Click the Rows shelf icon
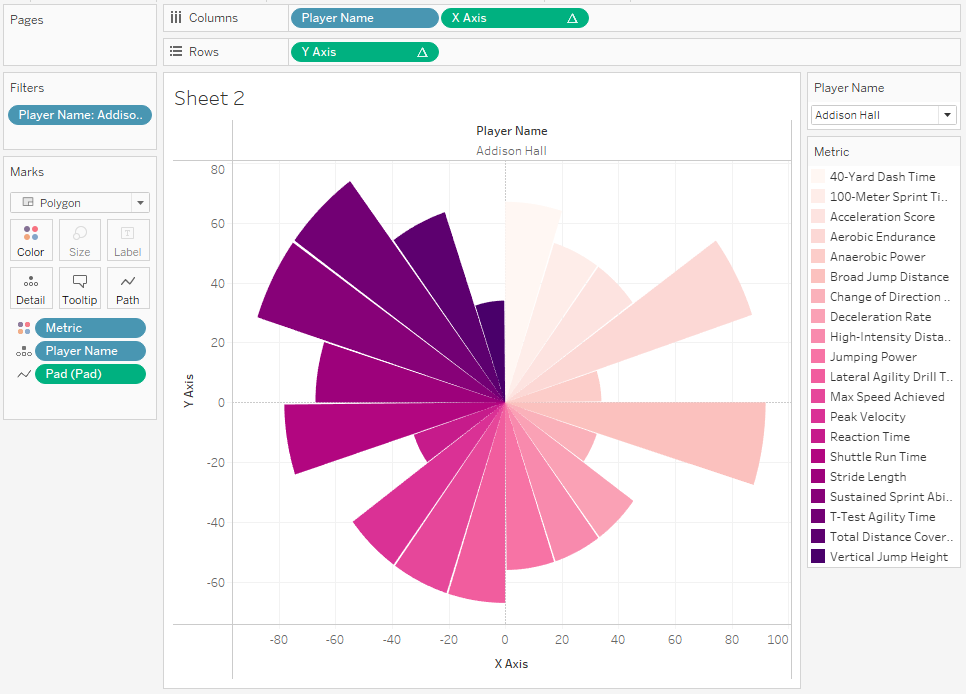 point(176,52)
